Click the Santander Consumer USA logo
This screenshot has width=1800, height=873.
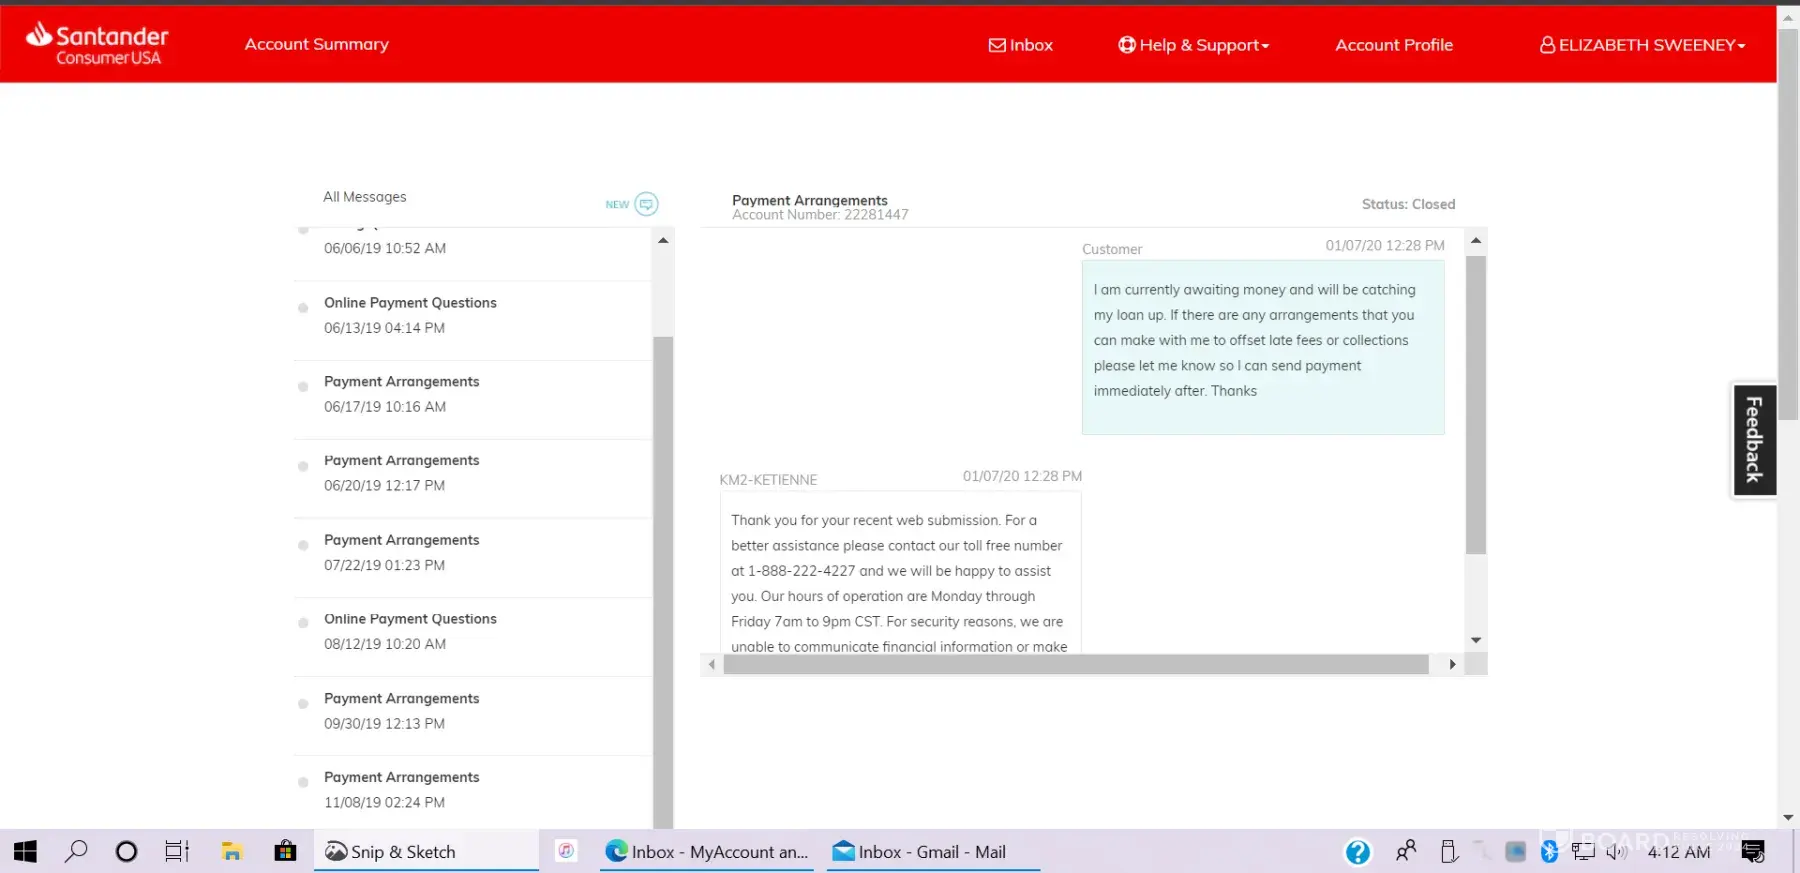(98, 45)
